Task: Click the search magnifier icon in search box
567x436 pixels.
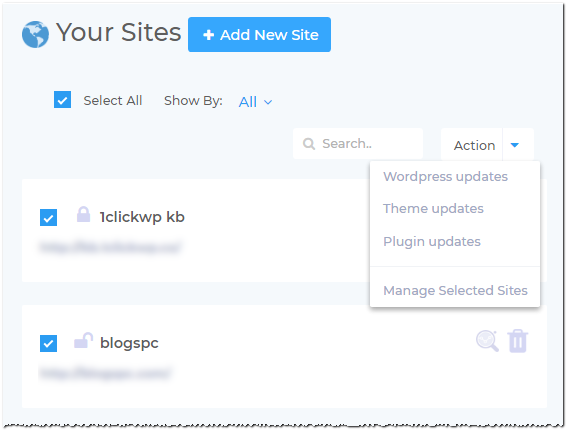Action: pos(309,144)
